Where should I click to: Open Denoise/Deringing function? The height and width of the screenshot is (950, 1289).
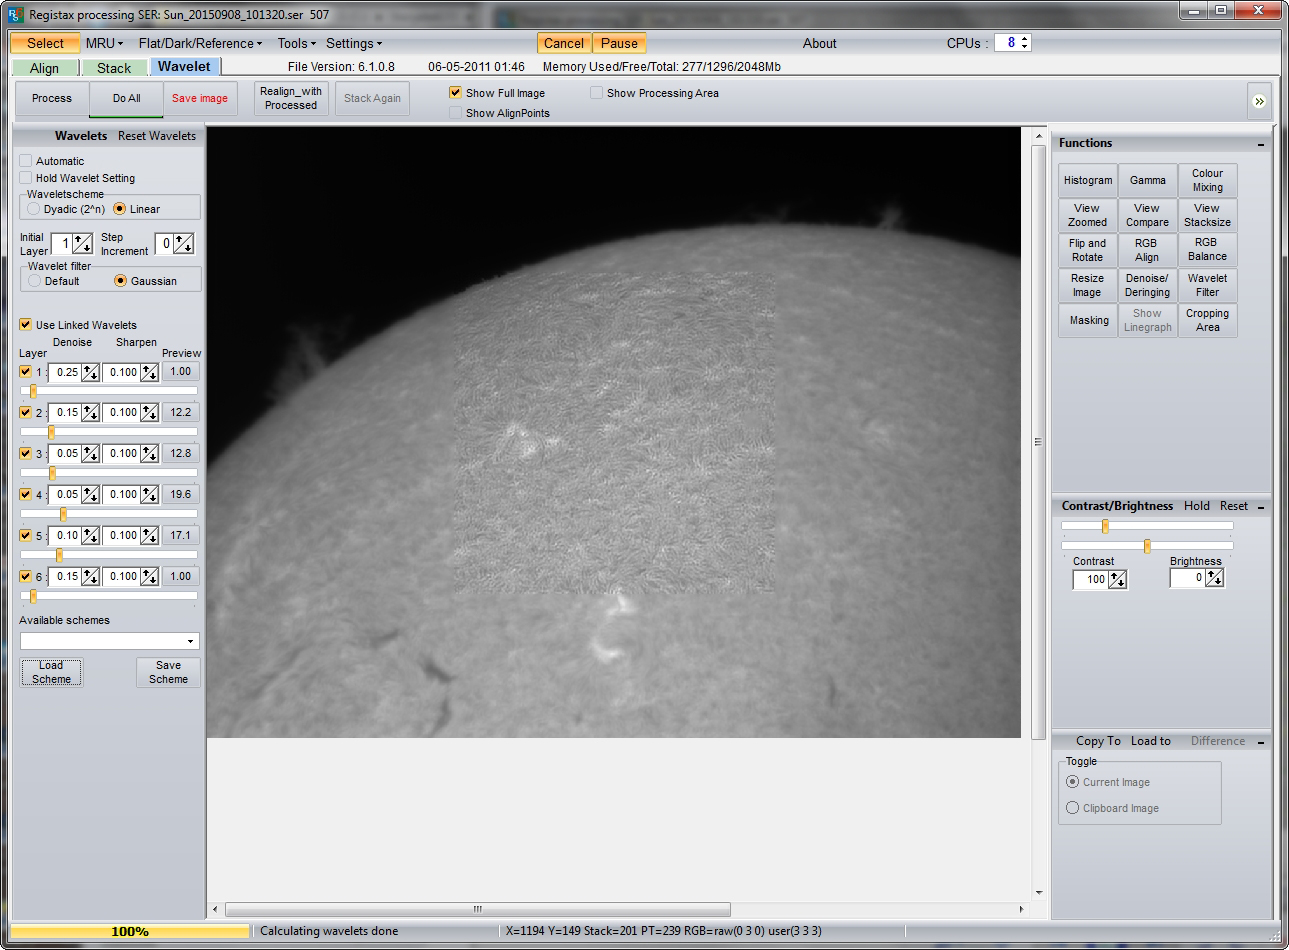[x=1148, y=285]
